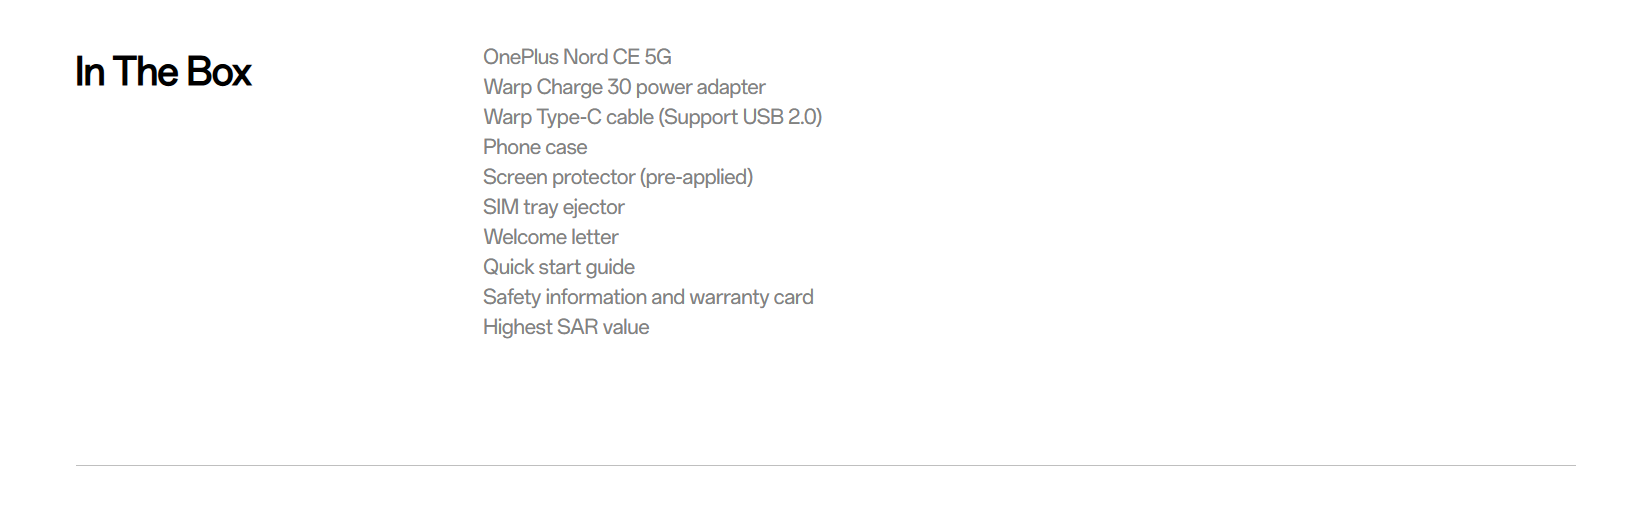Select the Warp Charge 30 power adapter line
Screen dimensions: 1652x521
624,87
